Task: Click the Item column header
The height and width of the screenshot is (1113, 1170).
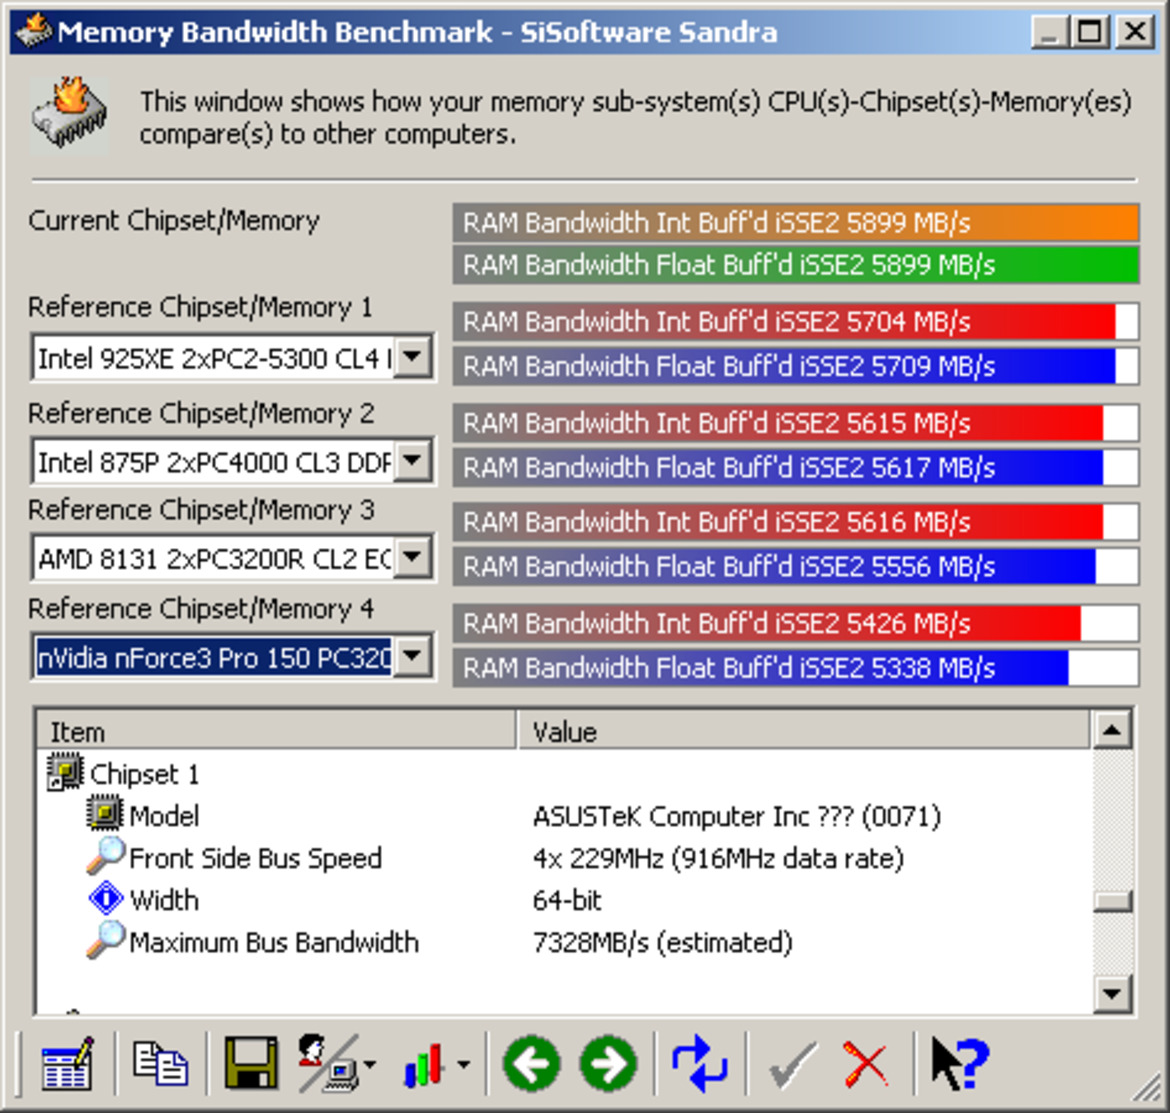Action: (276, 731)
